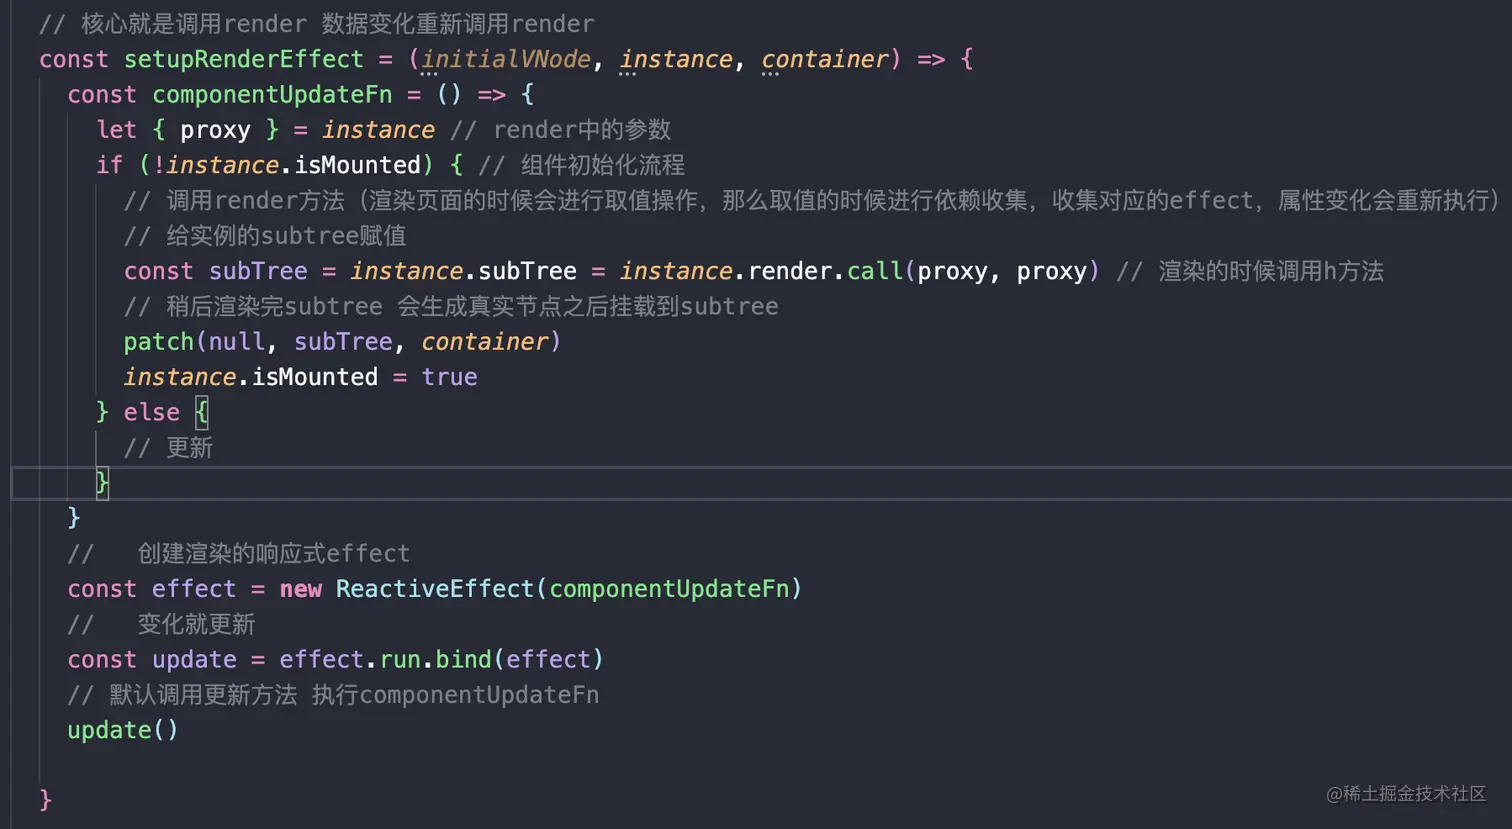Click effect.run.bind on the update line
Image resolution: width=1512 pixels, height=829 pixels.
[385, 659]
